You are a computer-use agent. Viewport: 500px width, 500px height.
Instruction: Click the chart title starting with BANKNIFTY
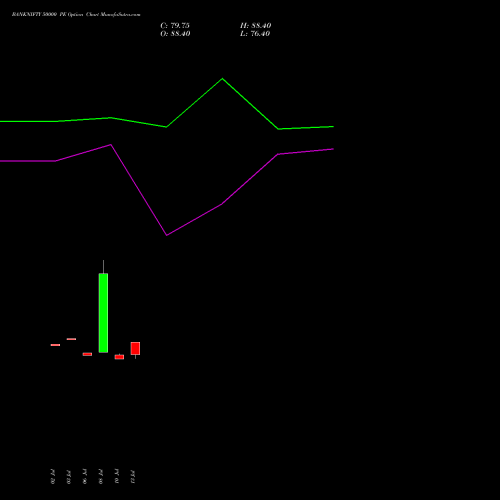click(x=76, y=15)
